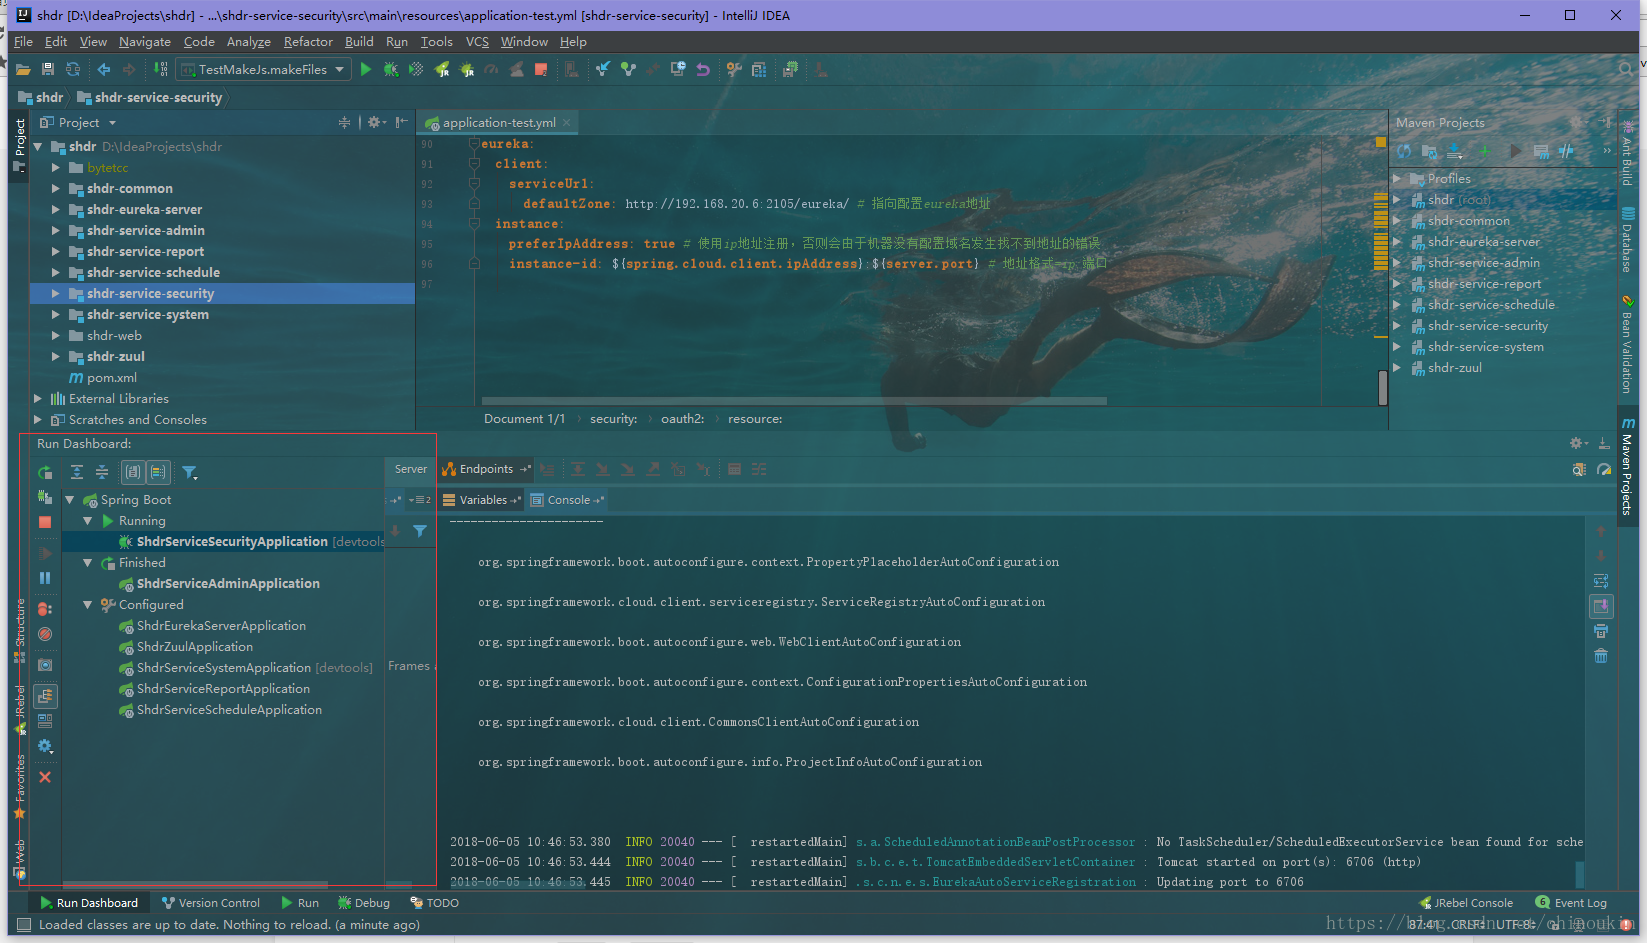
Task: Click Save All floppy icon
Action: 47,69
